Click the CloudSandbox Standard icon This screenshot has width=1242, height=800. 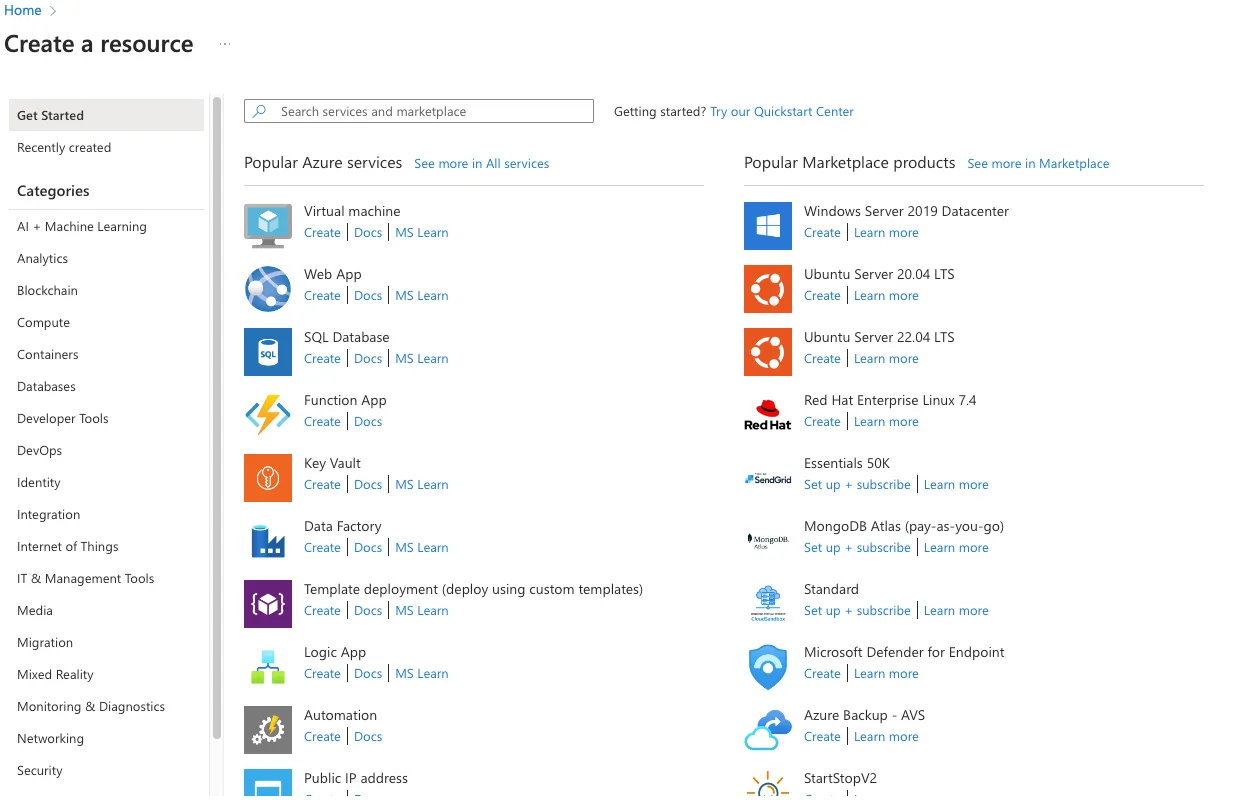(768, 604)
